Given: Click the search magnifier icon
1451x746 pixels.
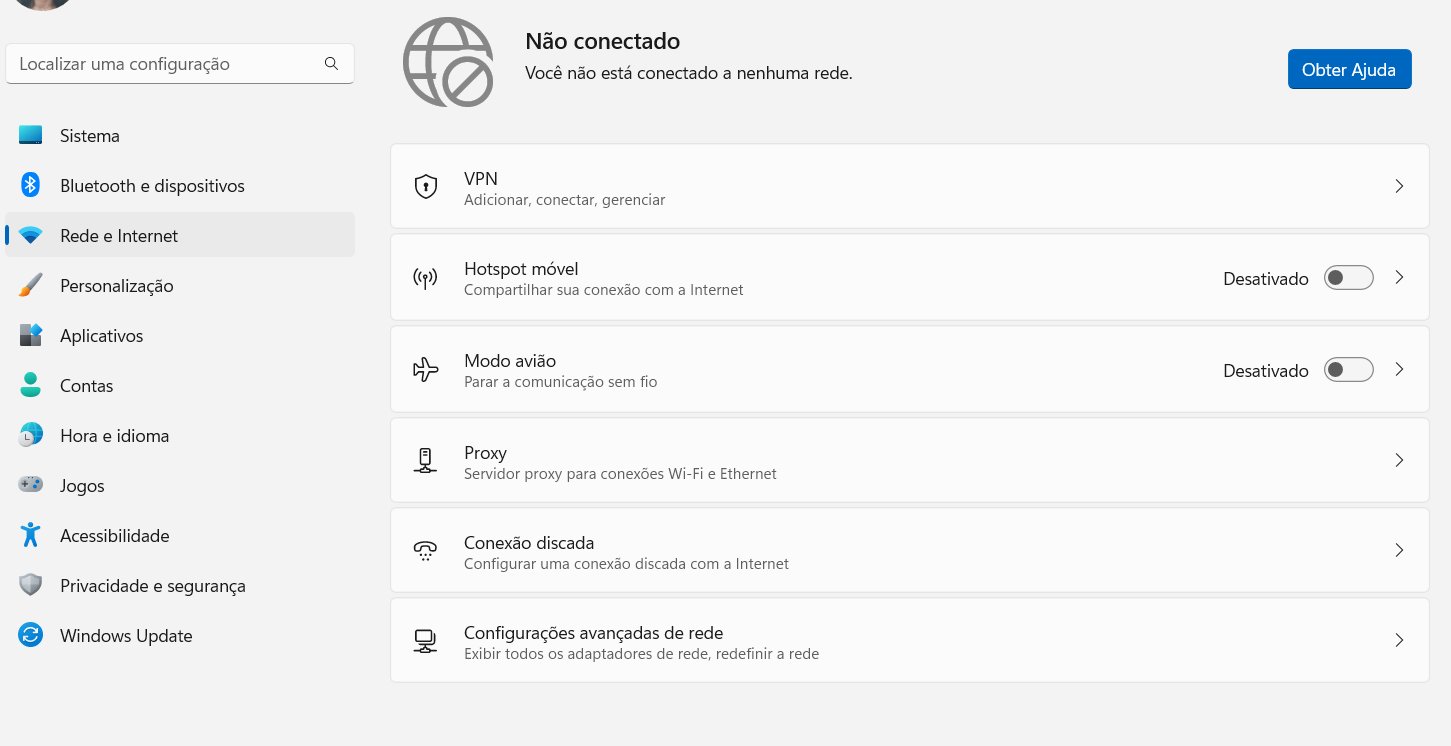Looking at the screenshot, I should click(331, 63).
